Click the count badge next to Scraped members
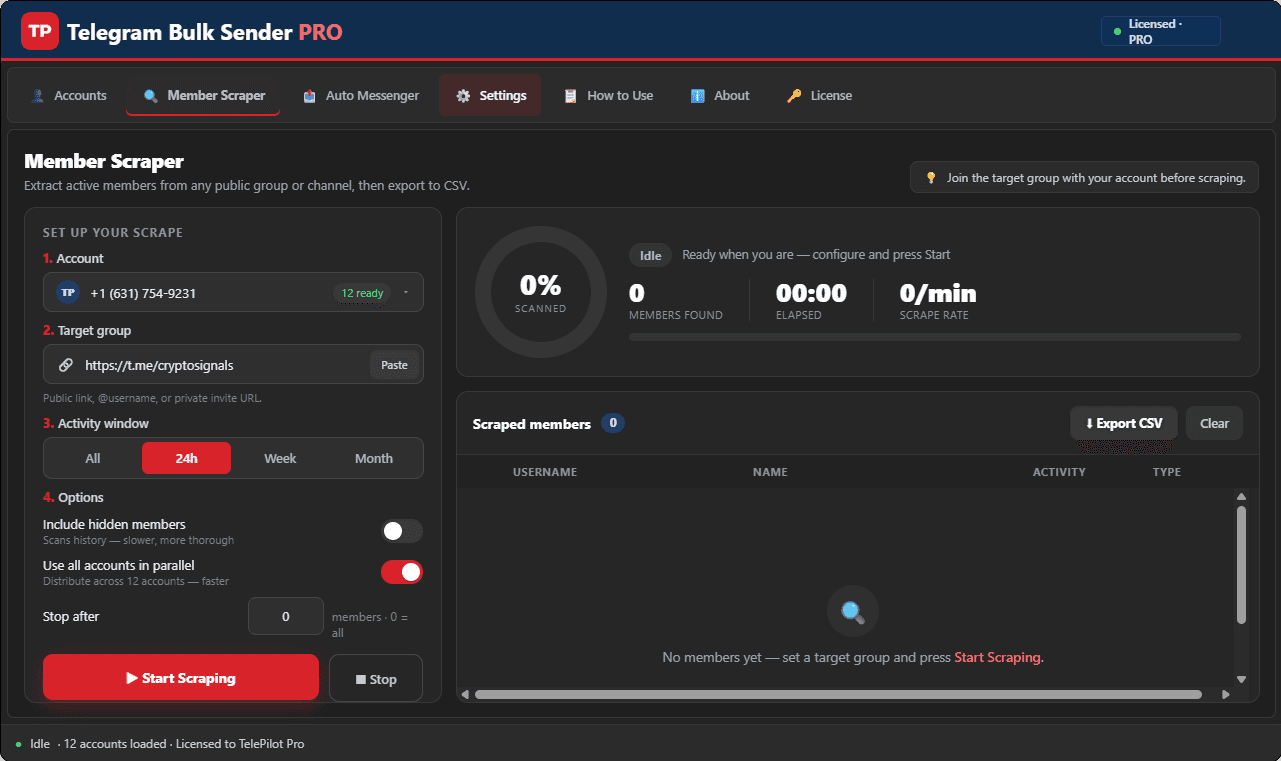The width and height of the screenshot is (1281, 761). [x=613, y=423]
